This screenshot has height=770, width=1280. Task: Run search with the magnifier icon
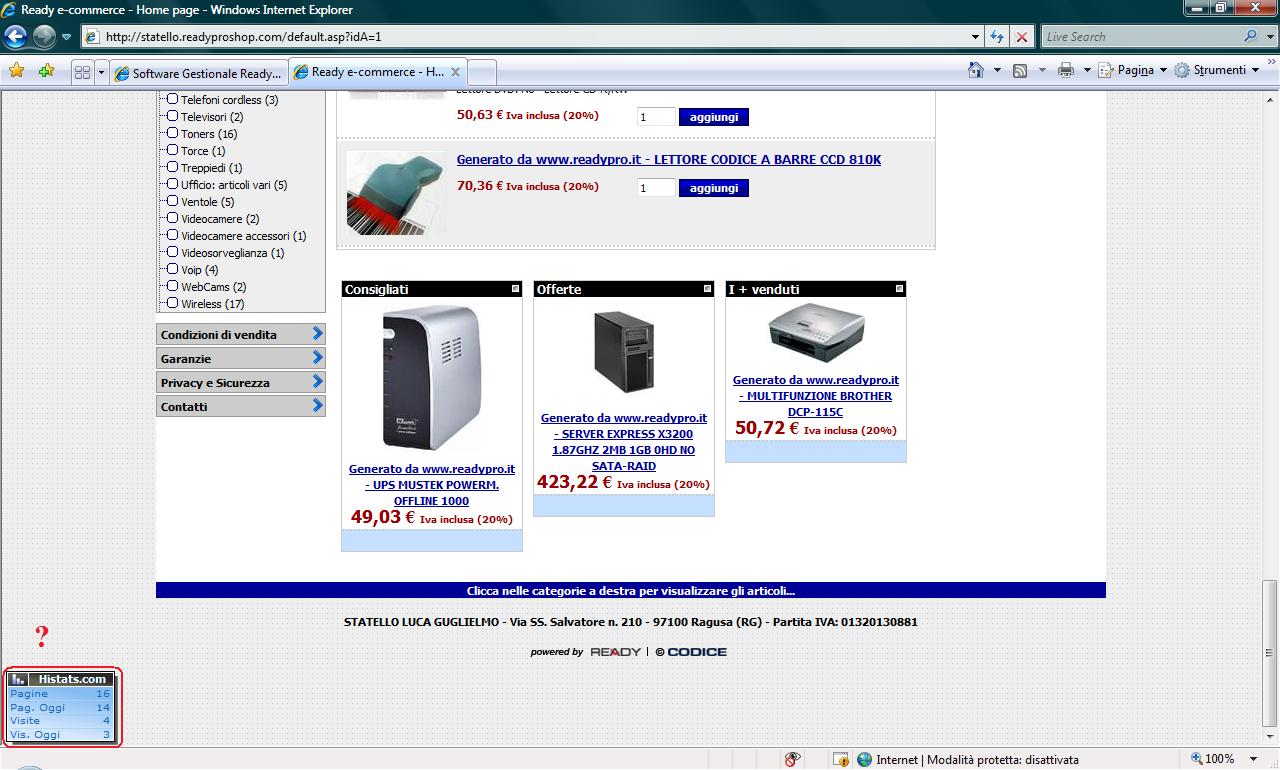1251,37
